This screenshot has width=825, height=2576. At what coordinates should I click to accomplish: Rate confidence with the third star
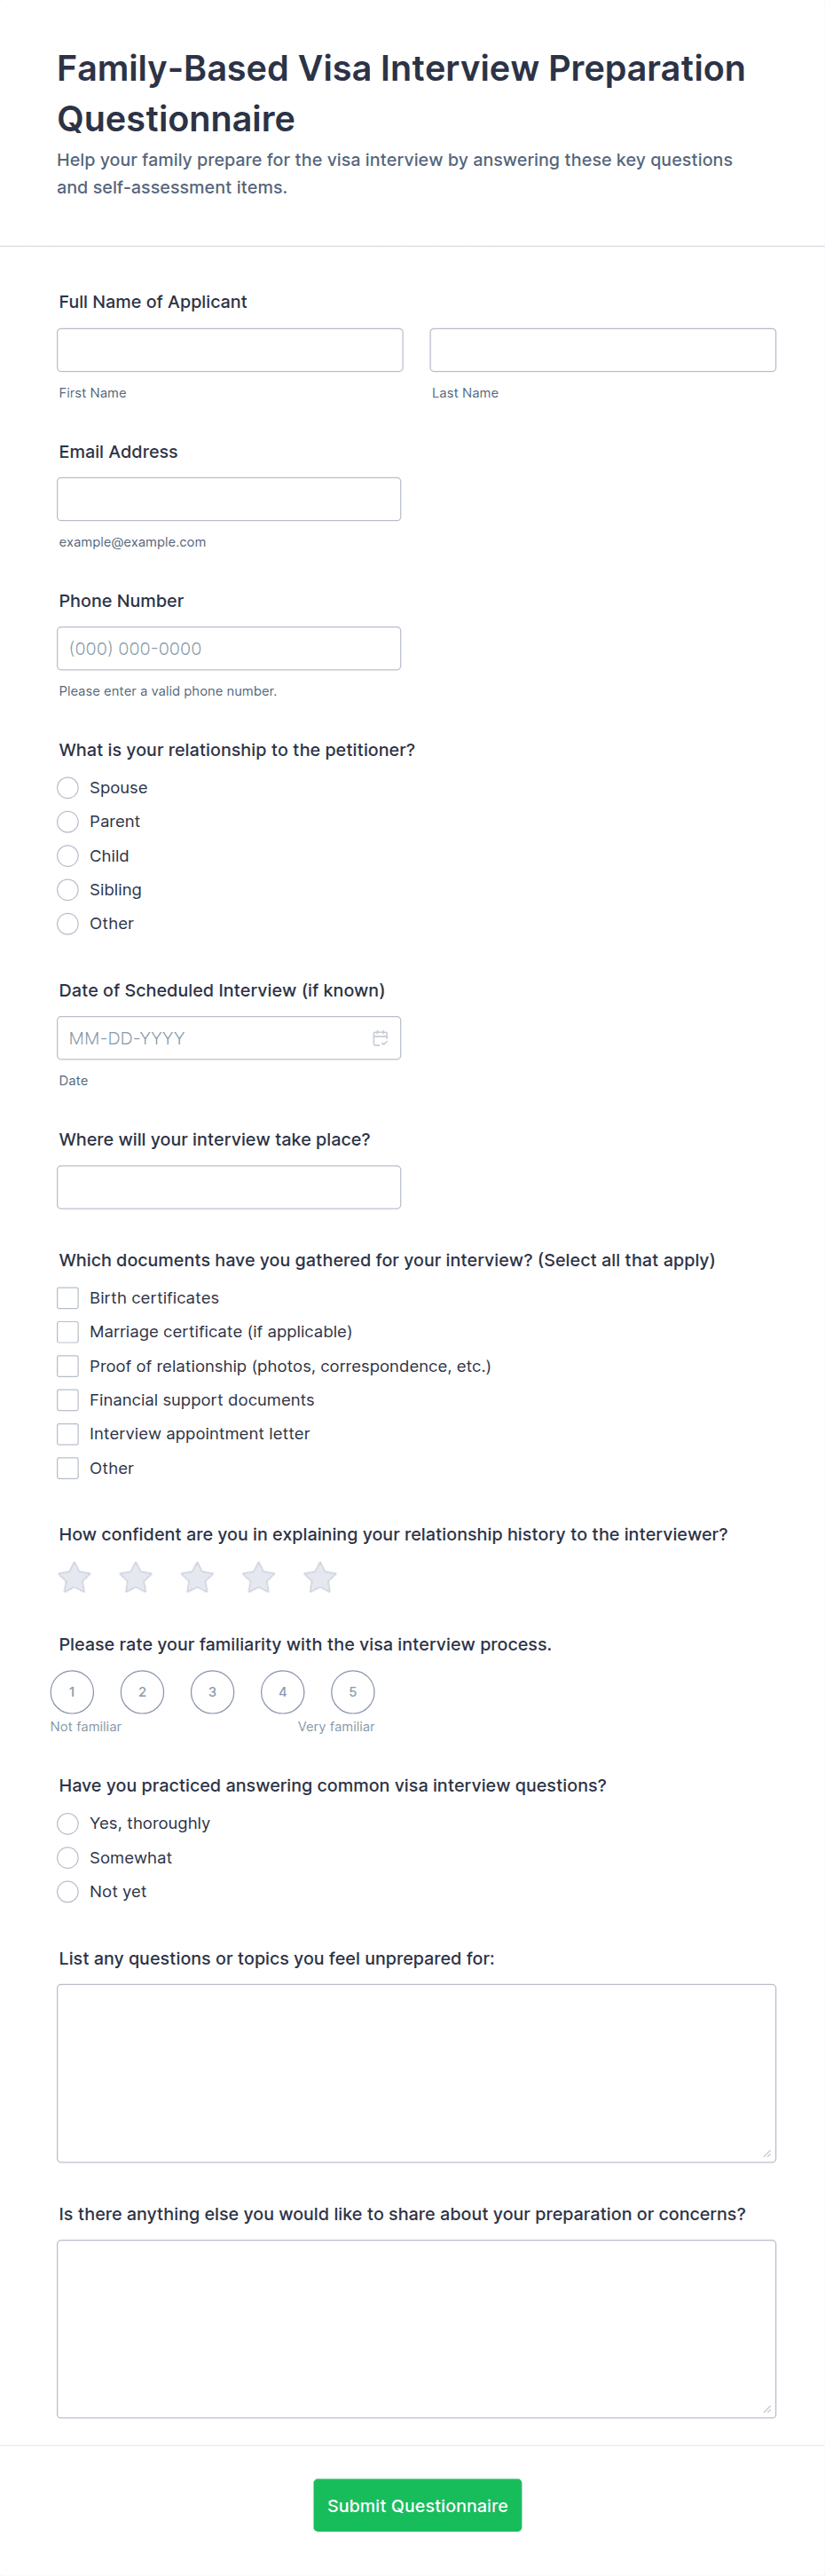(x=197, y=1577)
